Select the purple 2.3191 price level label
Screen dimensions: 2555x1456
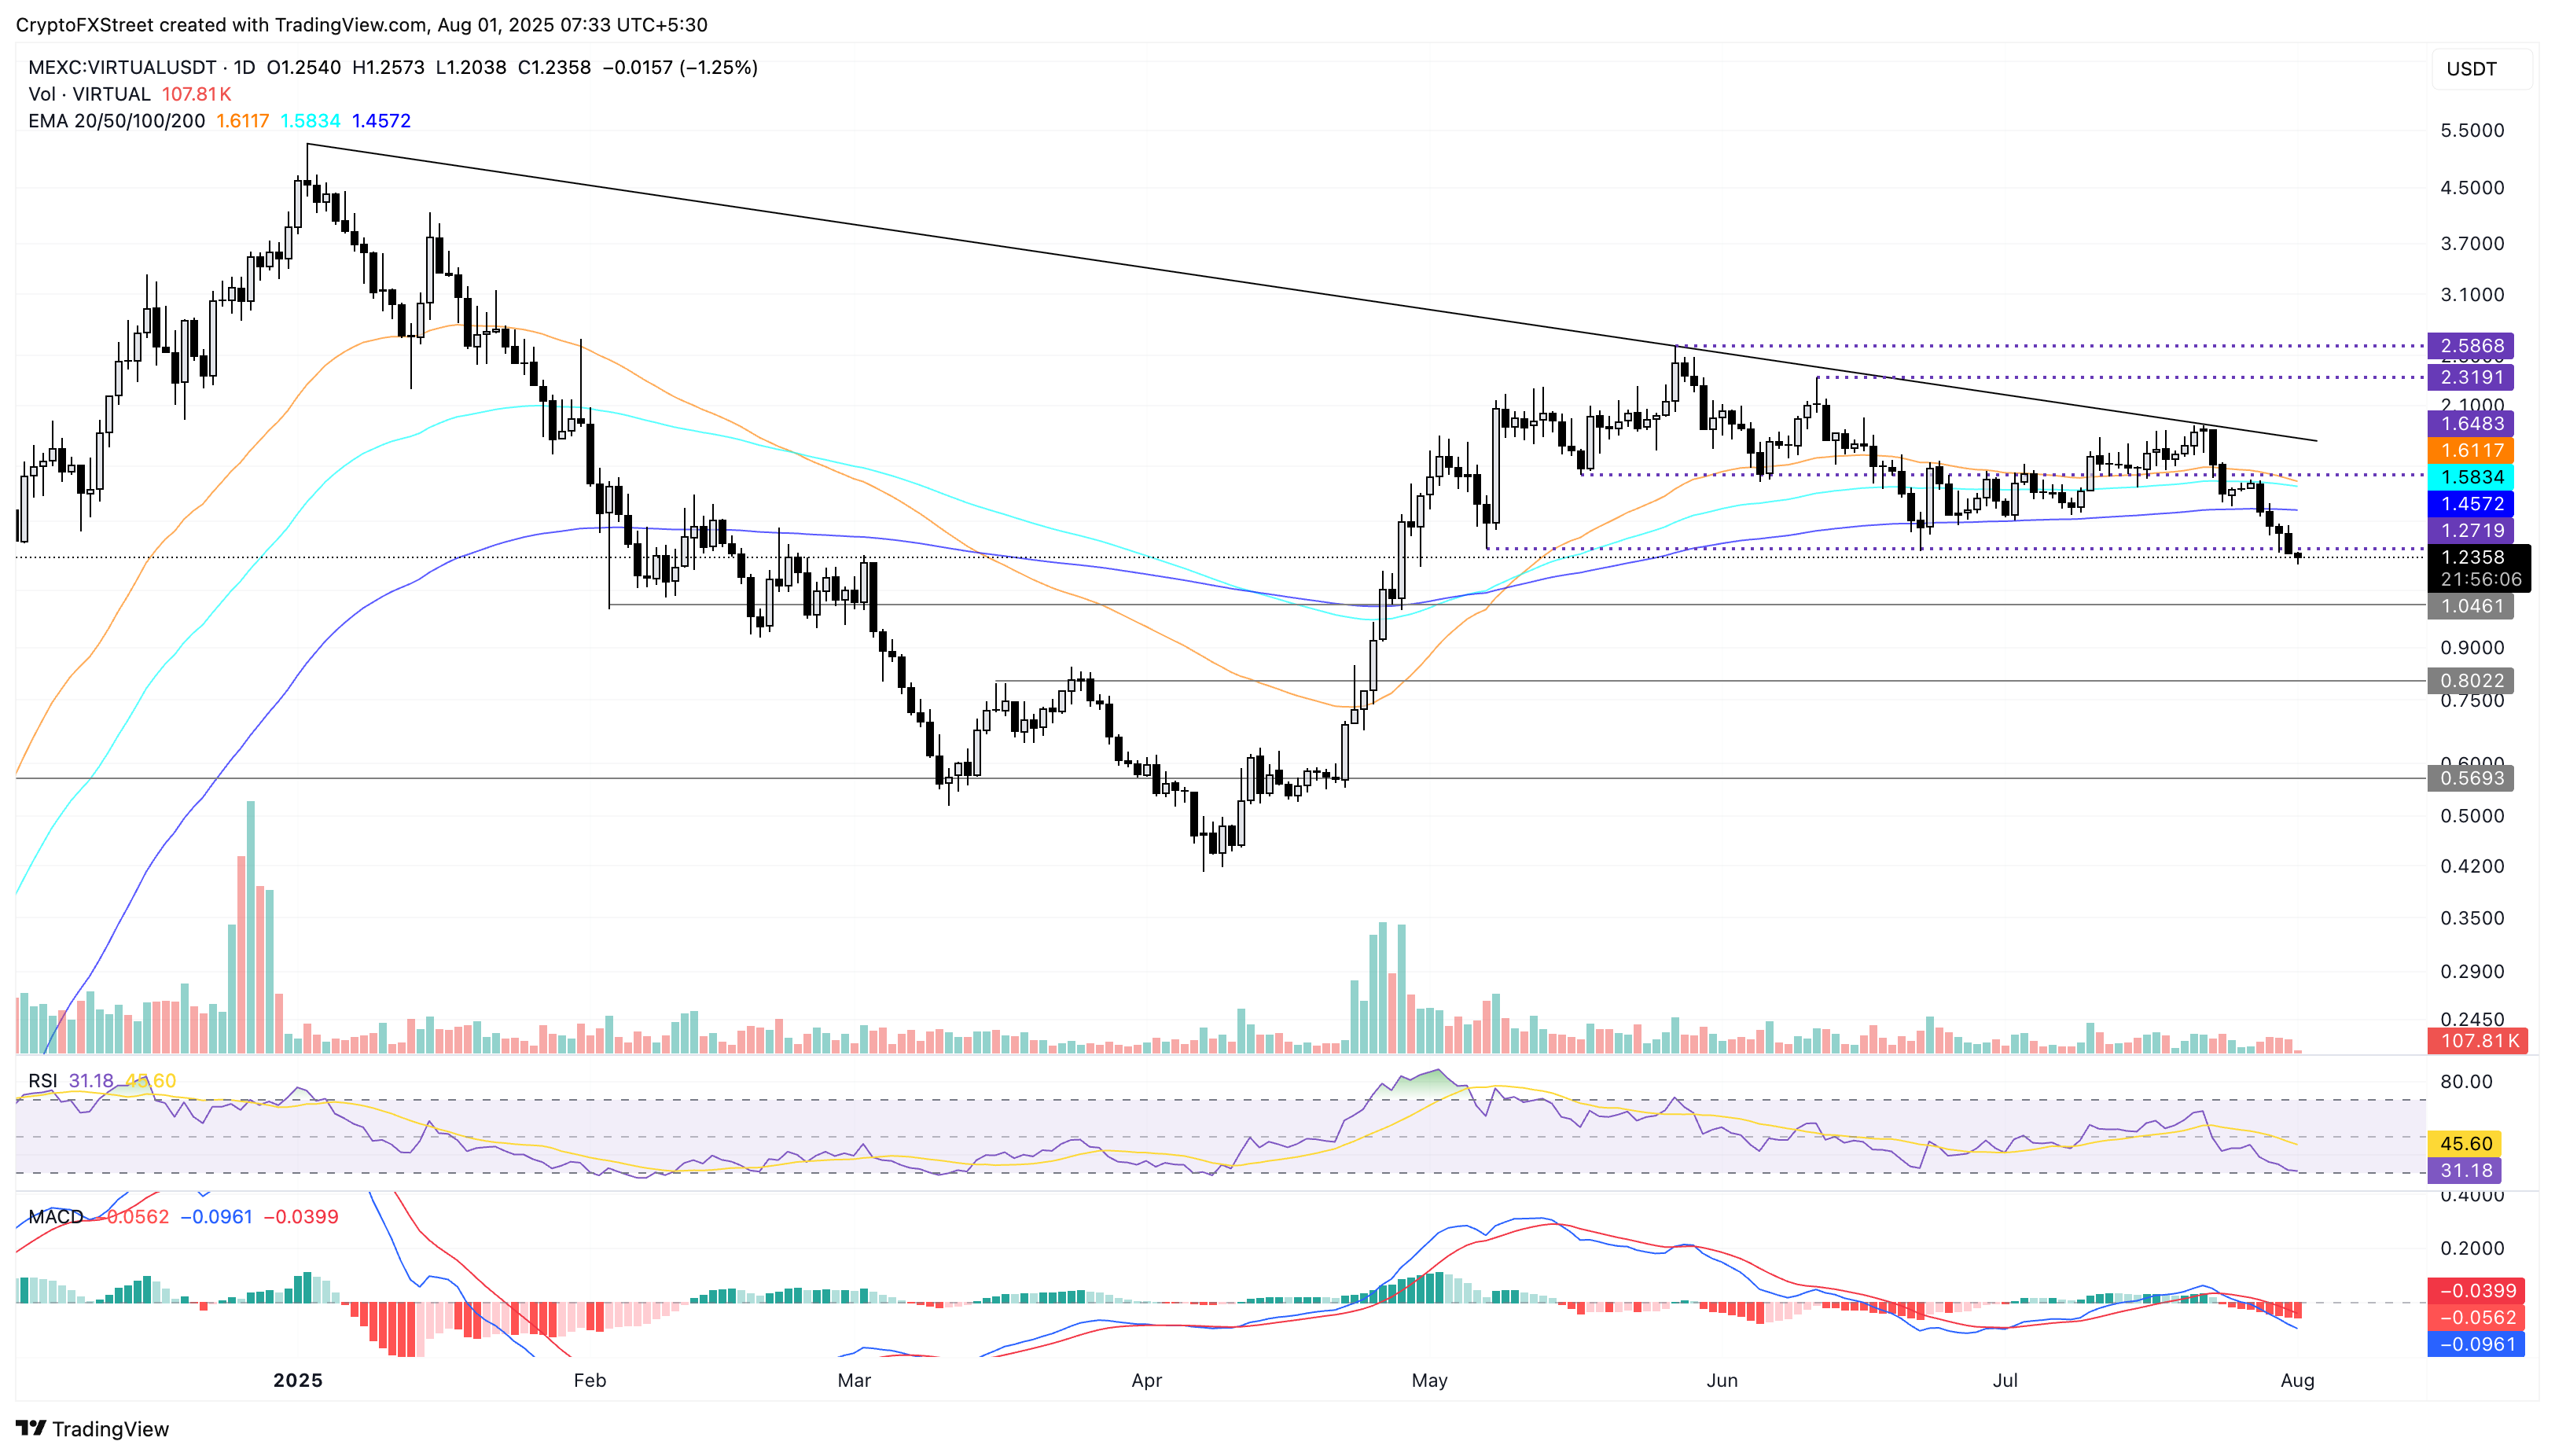[2471, 377]
